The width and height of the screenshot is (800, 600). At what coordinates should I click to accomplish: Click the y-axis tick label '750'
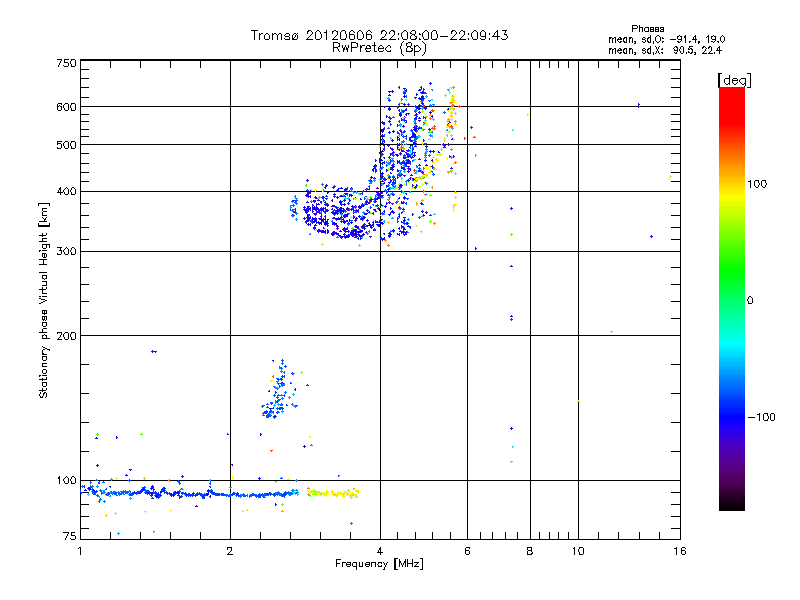[66, 64]
